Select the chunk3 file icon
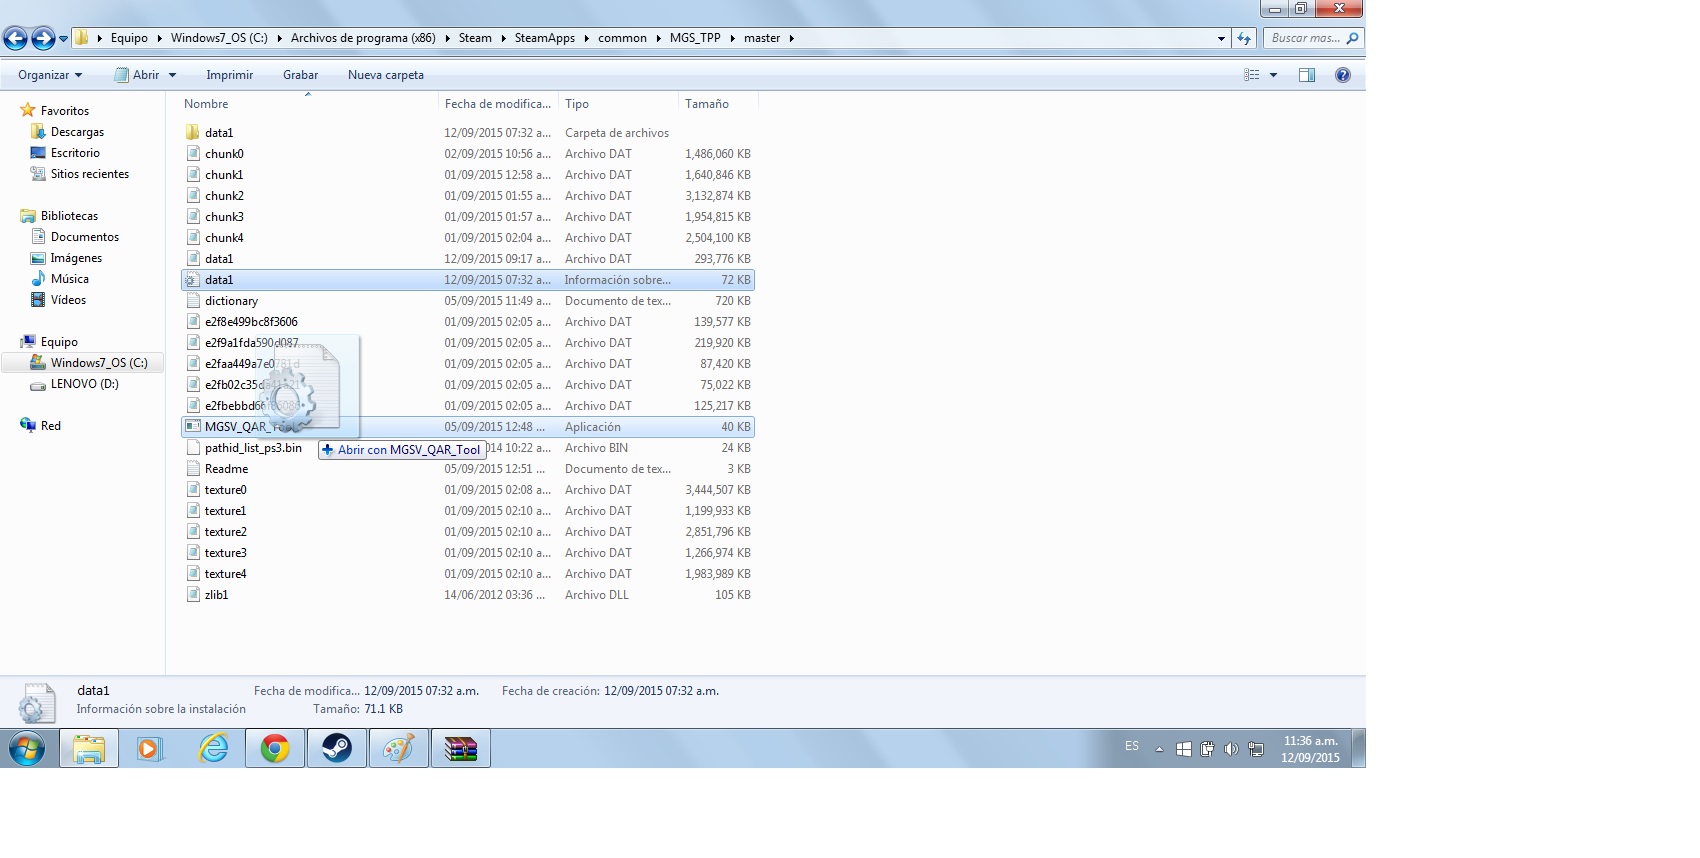Screen dimensions: 1700x858 click(193, 217)
